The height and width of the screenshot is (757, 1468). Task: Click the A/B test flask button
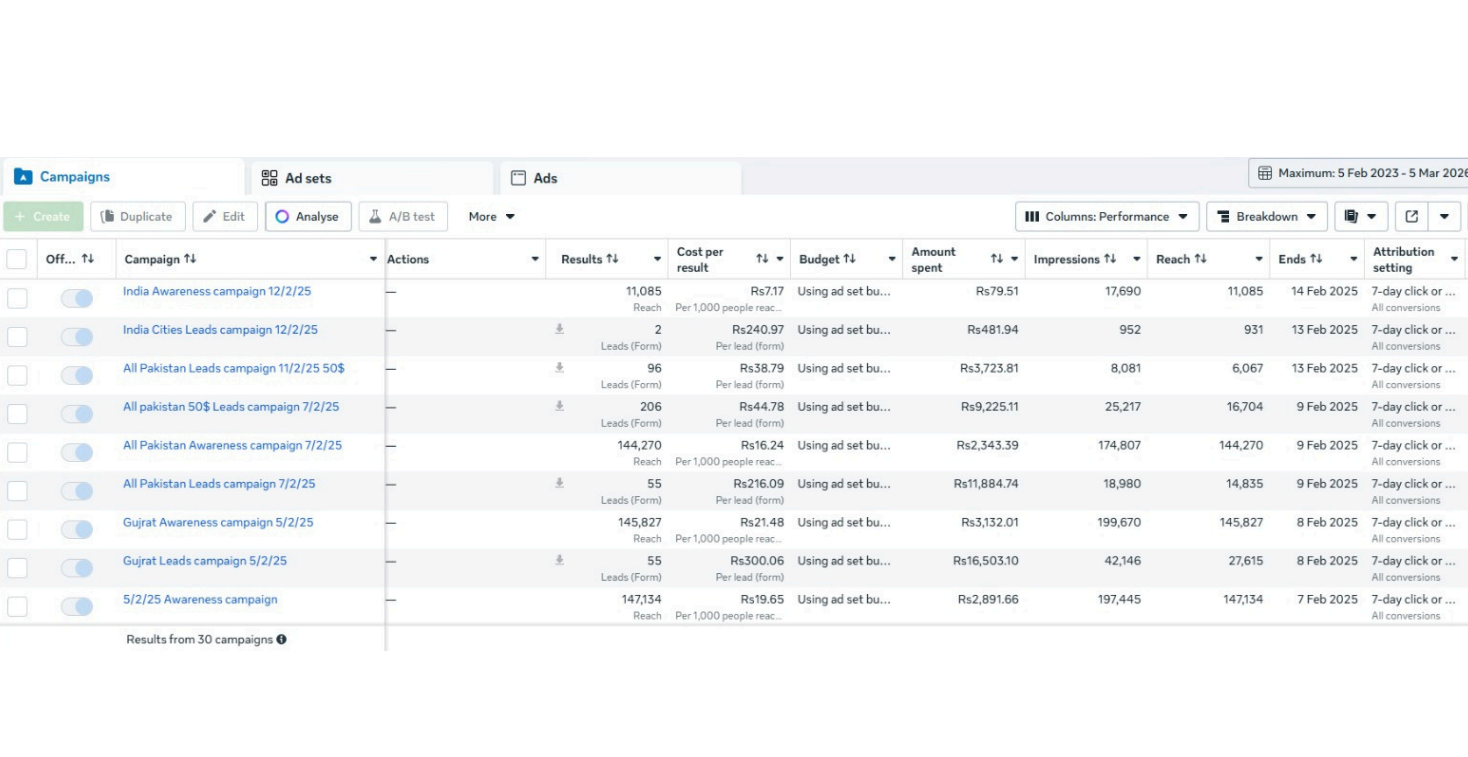402,217
